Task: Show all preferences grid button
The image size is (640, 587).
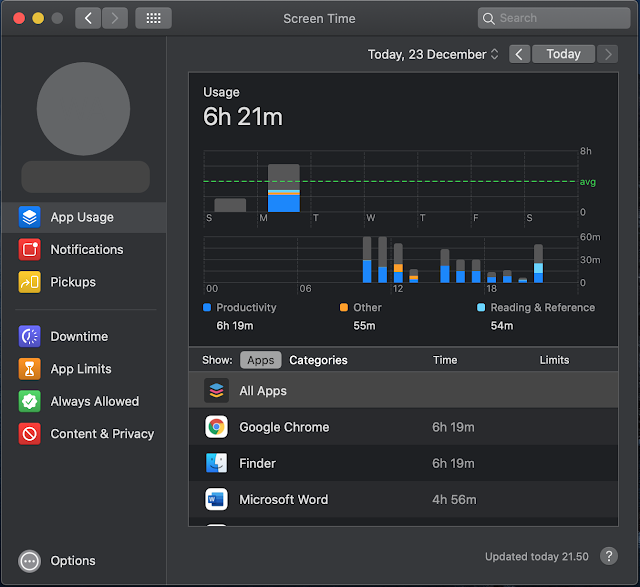Action: pyautogui.click(x=153, y=18)
